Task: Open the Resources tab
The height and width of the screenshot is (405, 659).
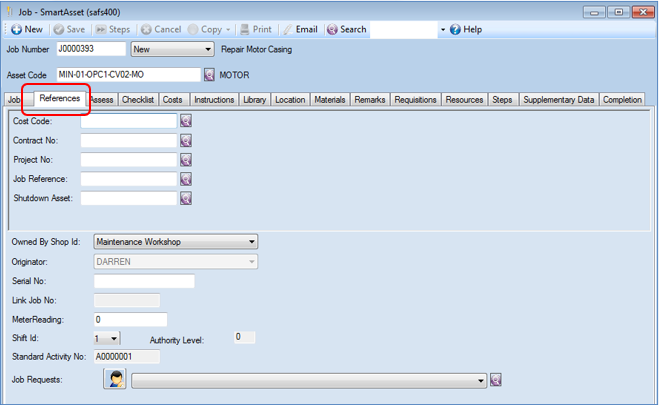Action: [464, 100]
